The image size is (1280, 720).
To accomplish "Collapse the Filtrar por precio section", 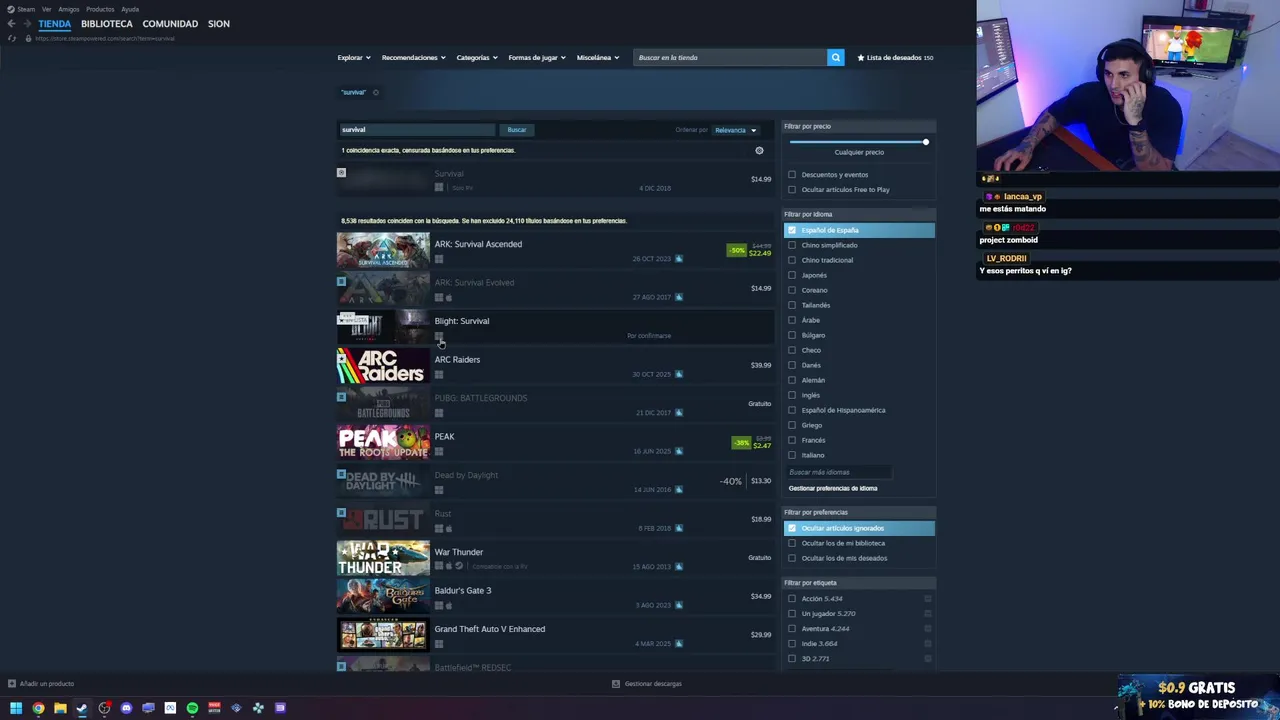I will point(859,126).
